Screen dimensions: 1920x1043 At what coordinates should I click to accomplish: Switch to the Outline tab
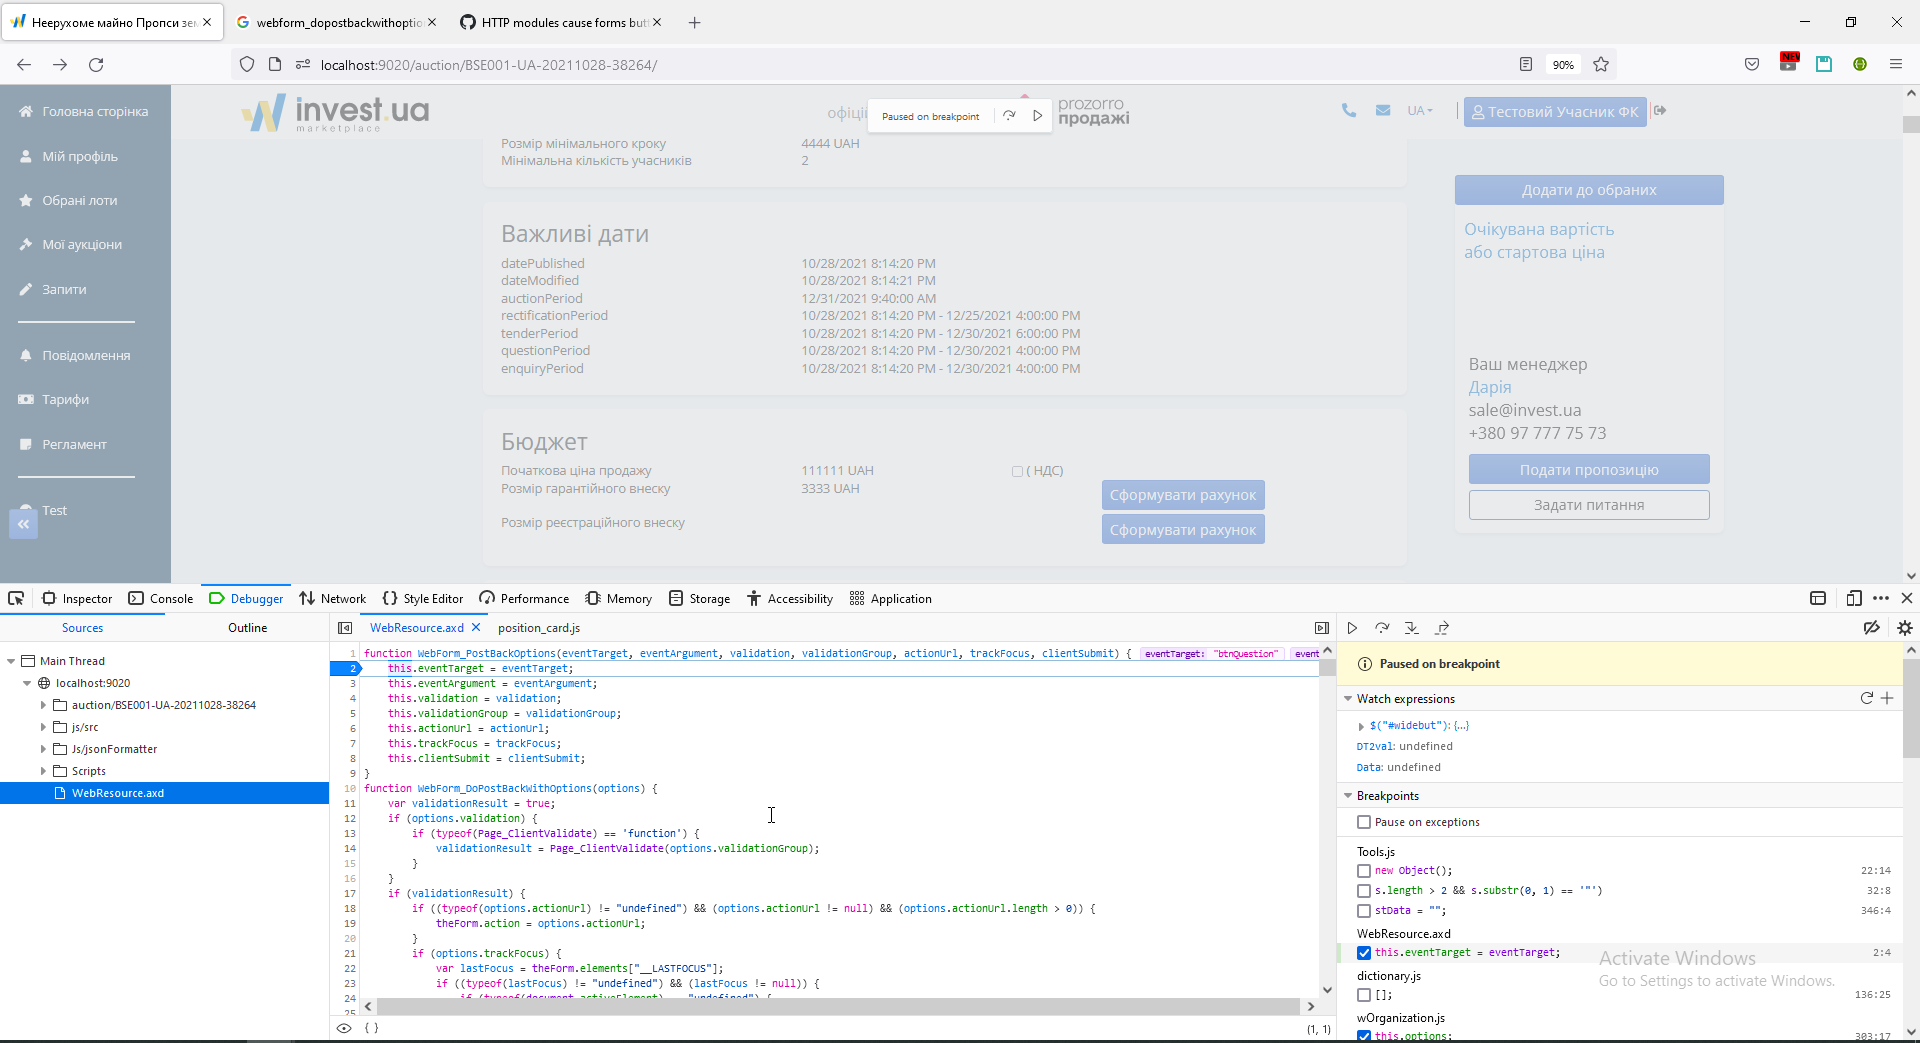(247, 628)
